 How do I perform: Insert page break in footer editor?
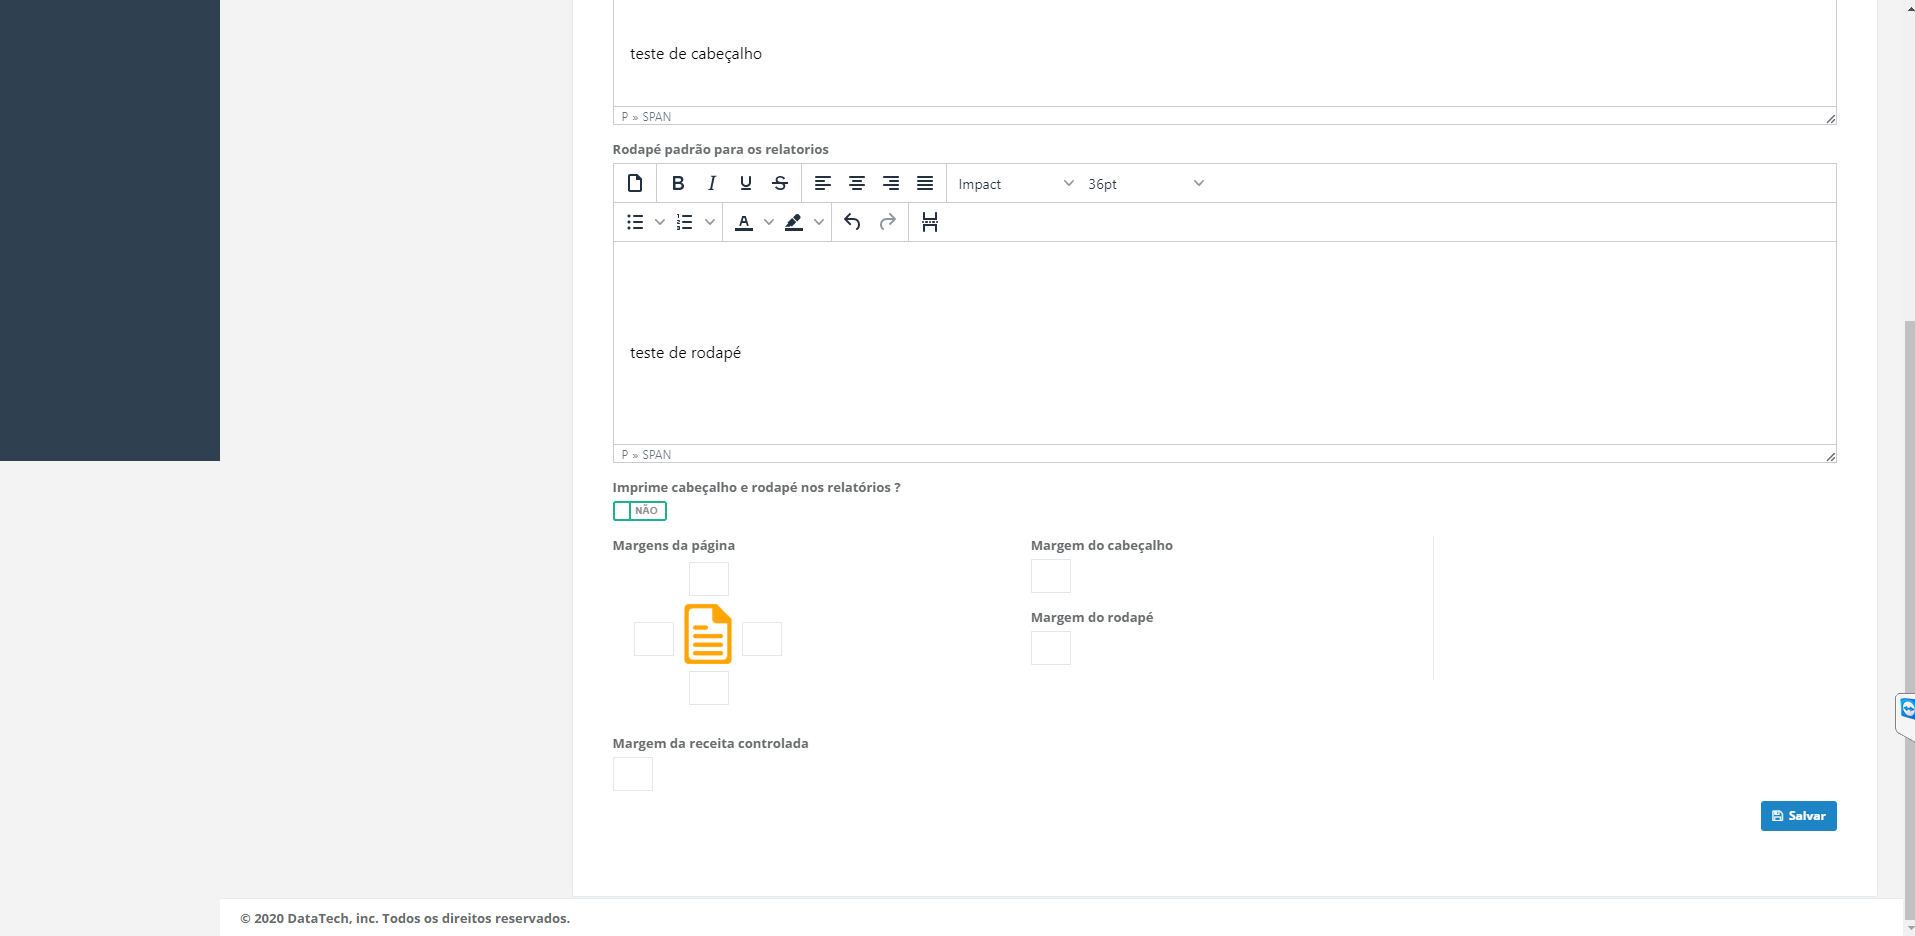click(930, 222)
